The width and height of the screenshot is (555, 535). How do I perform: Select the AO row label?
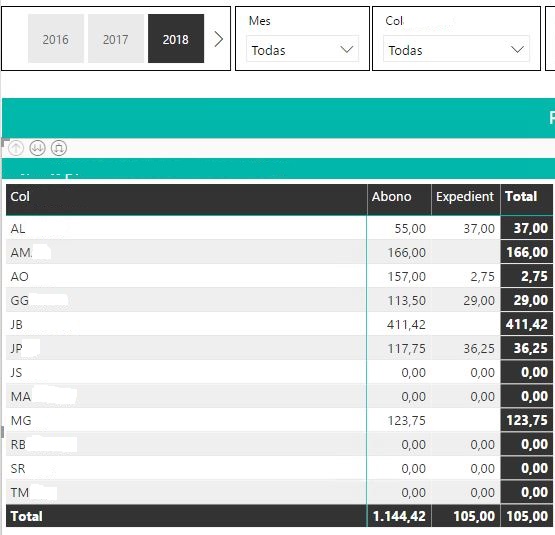[x=19, y=277]
